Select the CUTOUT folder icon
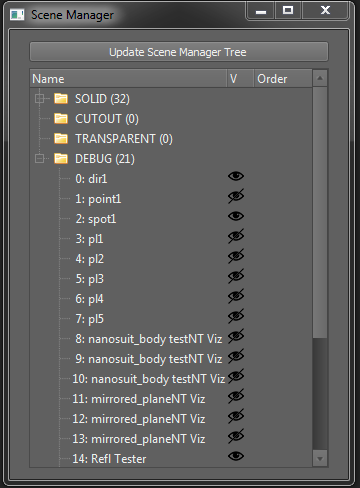Screen dimensions: 360x488 pos(61,118)
